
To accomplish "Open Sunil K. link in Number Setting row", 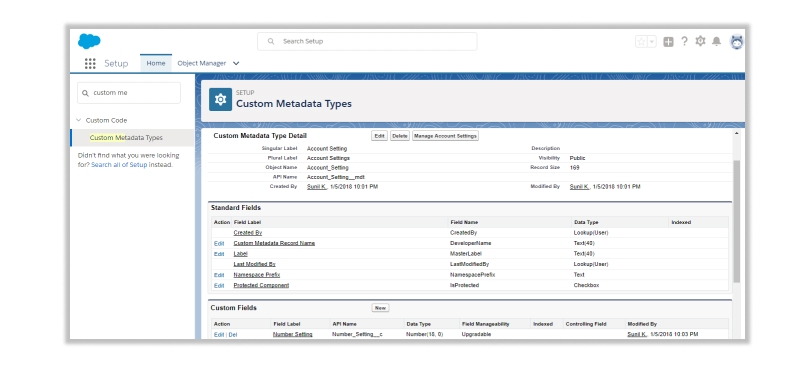I will coord(637,335).
